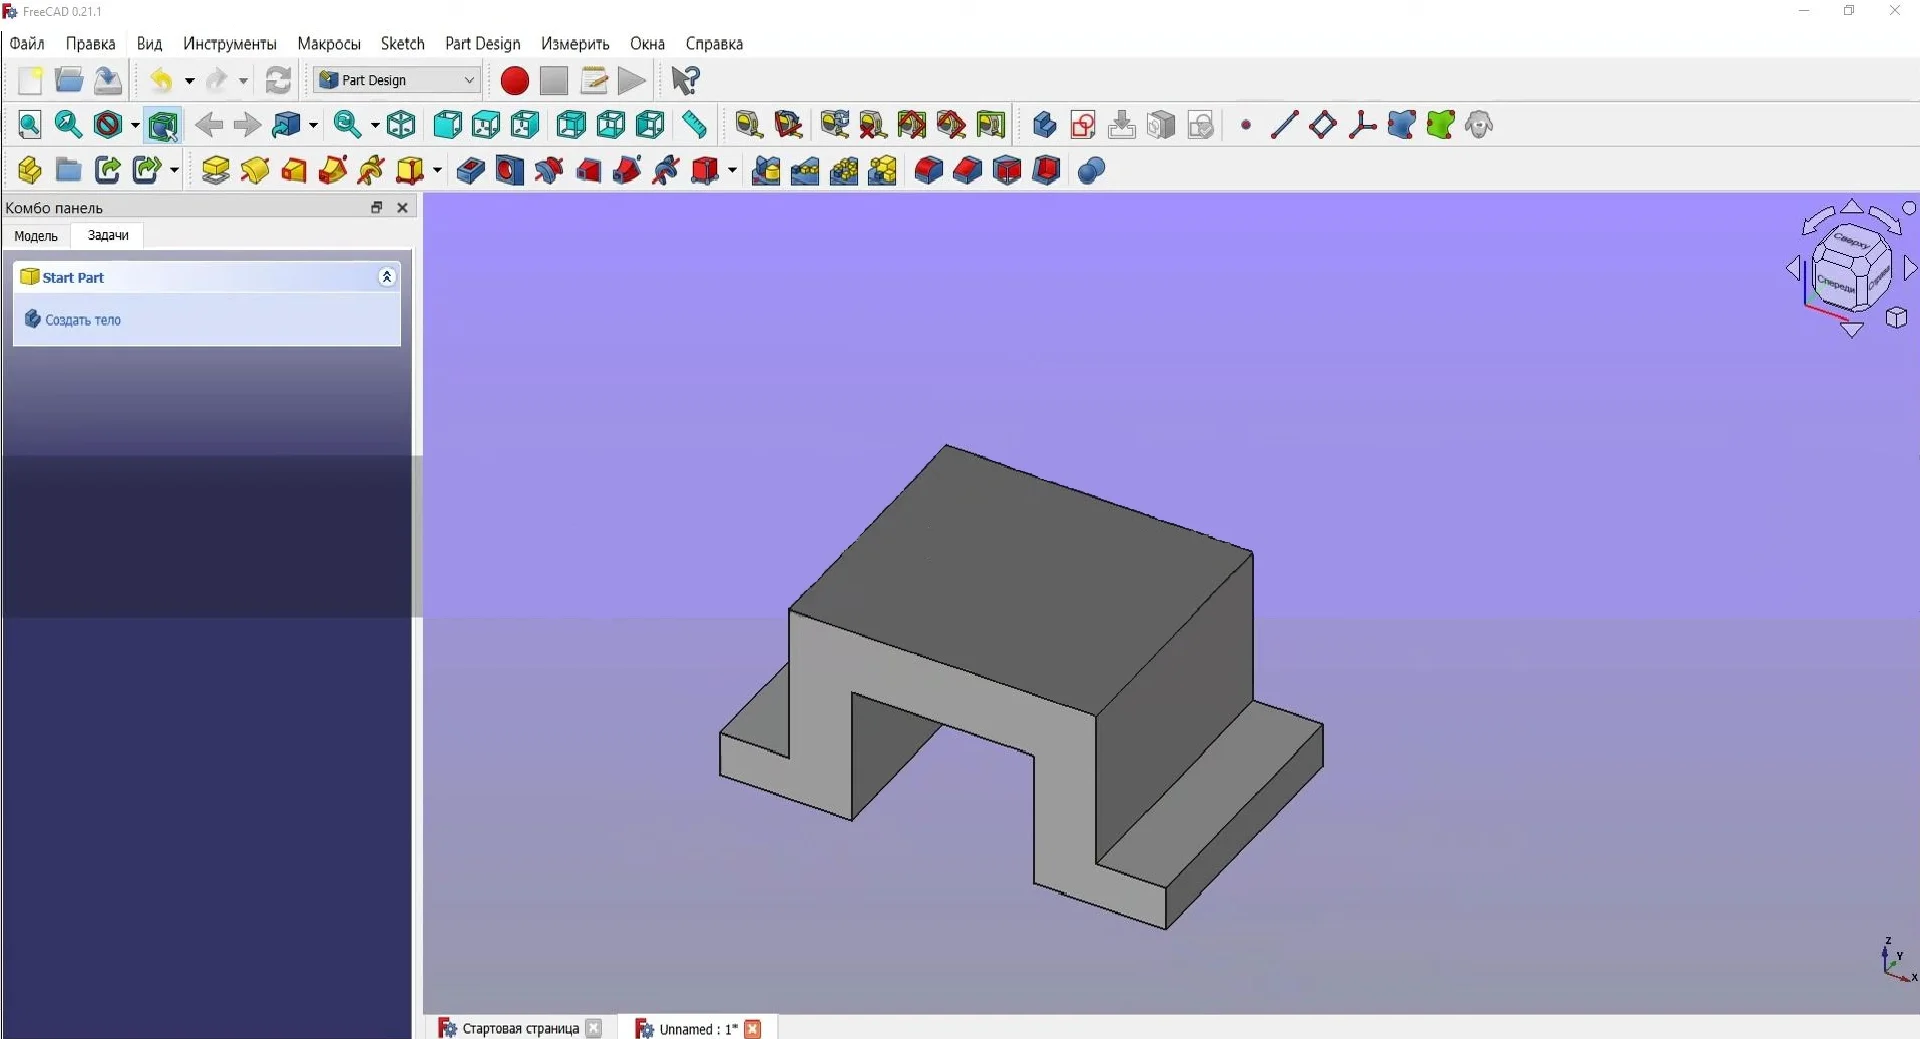
Task: Set the isometric view
Action: tap(401, 125)
